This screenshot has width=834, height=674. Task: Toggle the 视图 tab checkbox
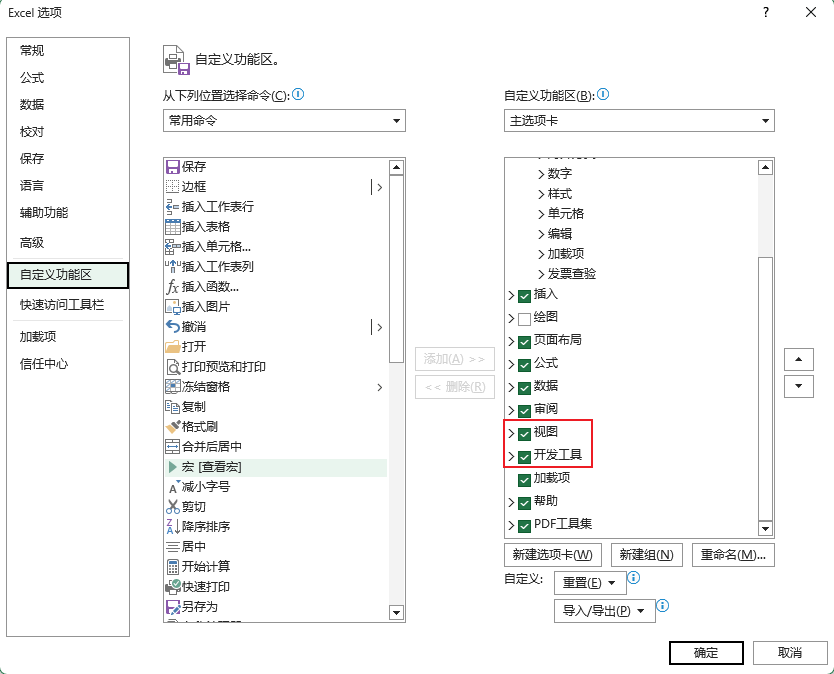tap(524, 433)
